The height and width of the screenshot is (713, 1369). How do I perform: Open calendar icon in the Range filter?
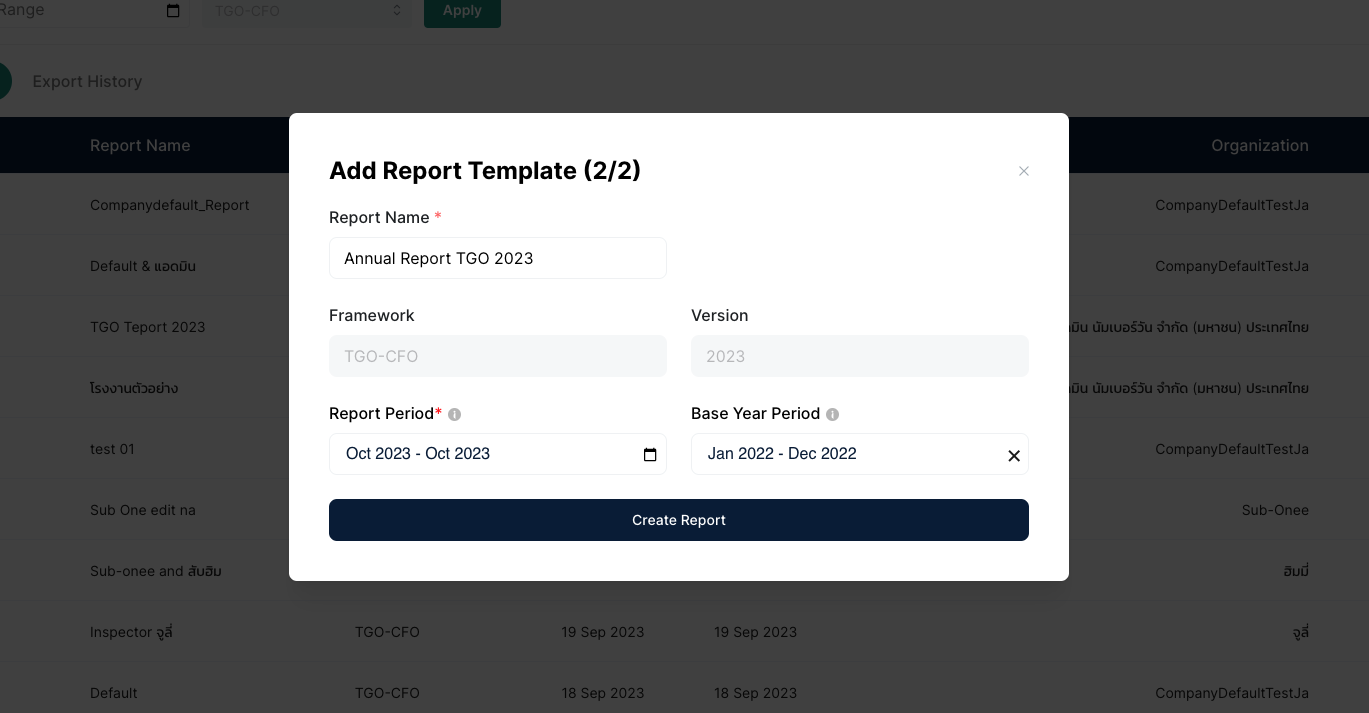[x=173, y=11]
